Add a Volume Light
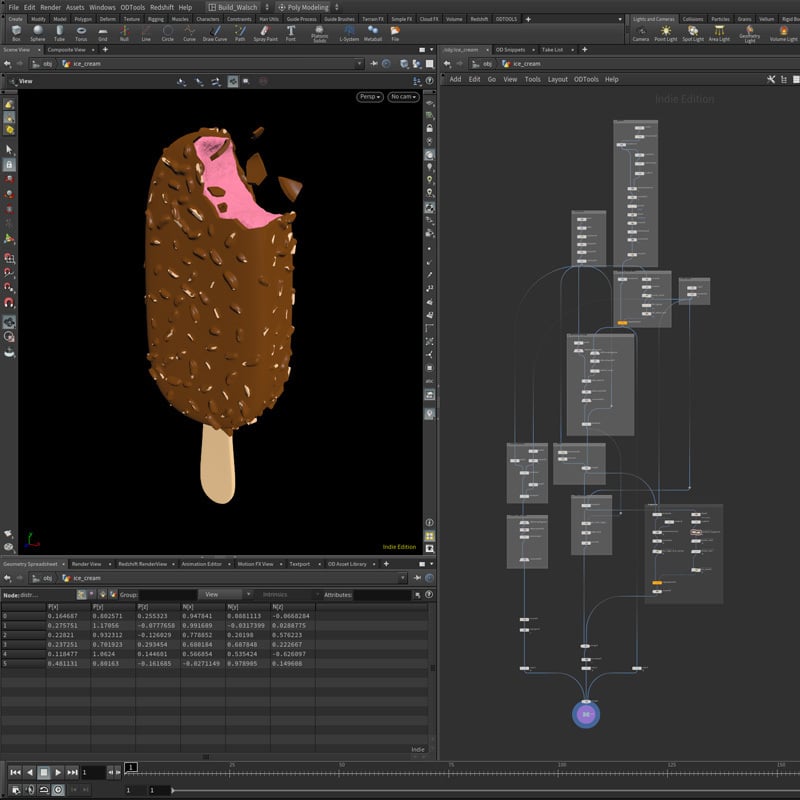 coord(784,33)
